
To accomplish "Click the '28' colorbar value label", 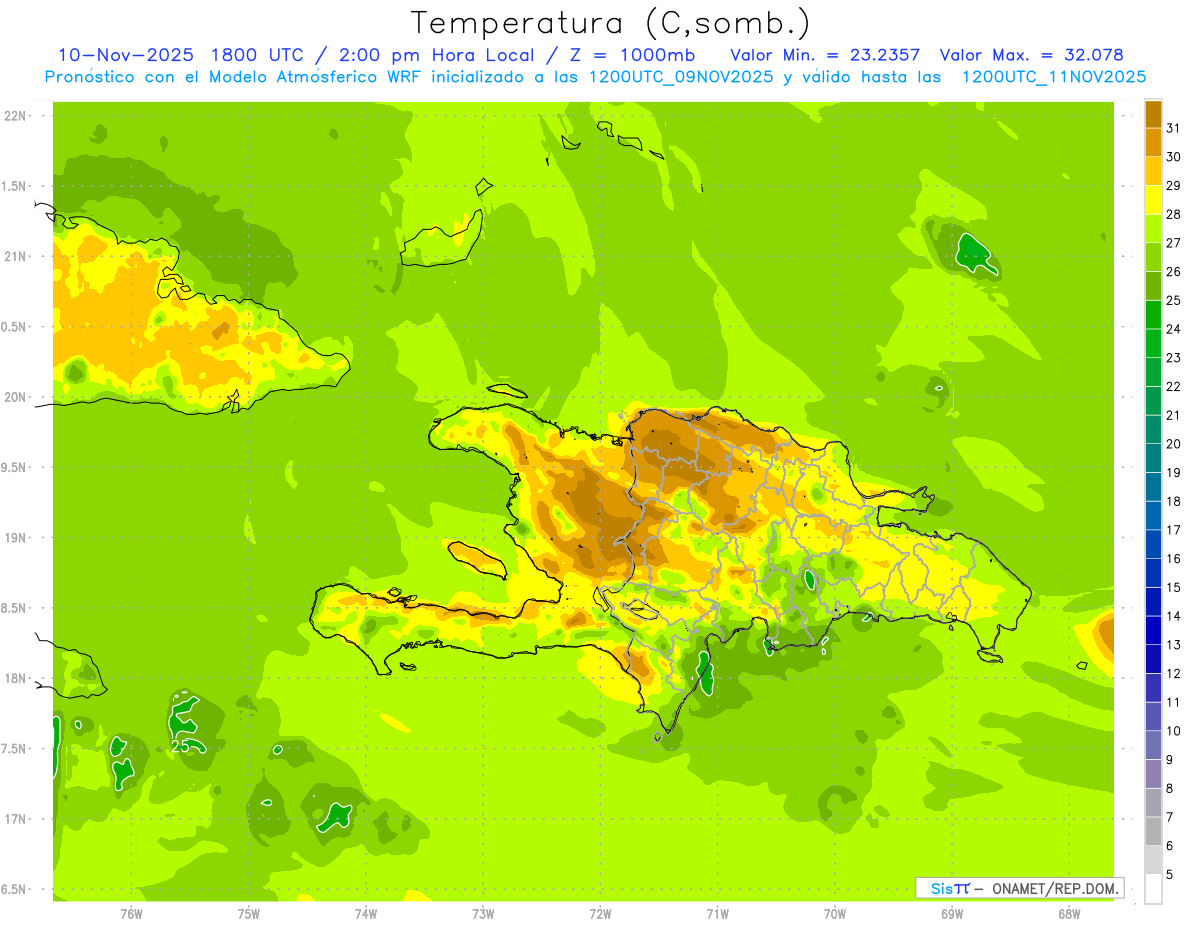I will pyautogui.click(x=1173, y=214).
